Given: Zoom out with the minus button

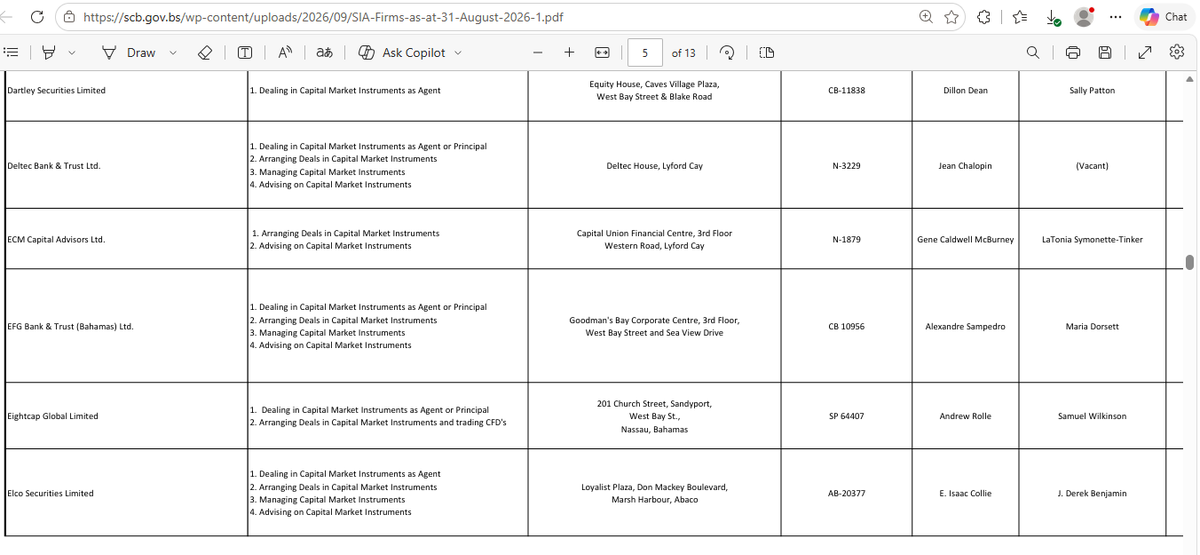Looking at the screenshot, I should 538,53.
